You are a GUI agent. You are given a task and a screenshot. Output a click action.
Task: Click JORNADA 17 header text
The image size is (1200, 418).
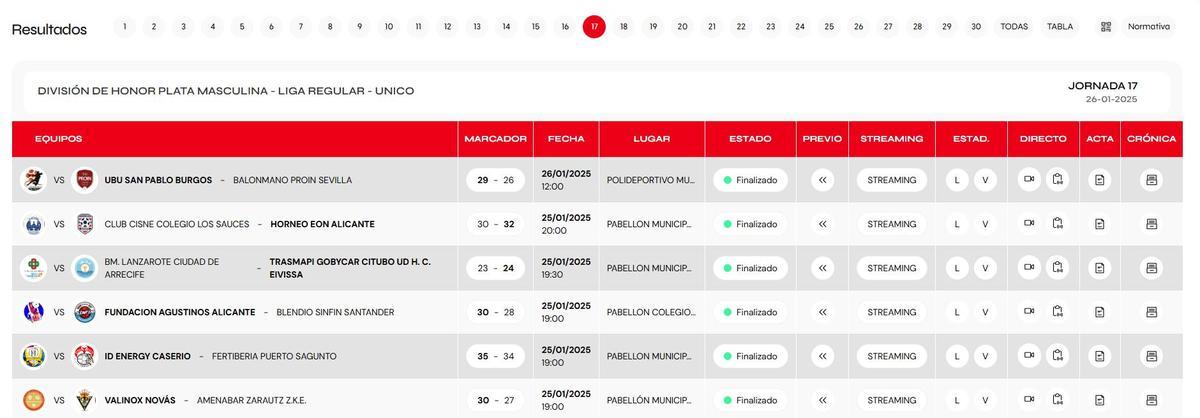point(1102,86)
